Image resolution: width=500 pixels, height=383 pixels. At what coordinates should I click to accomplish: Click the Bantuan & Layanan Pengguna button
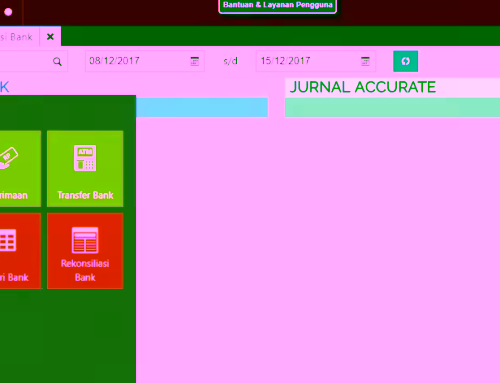point(277,6)
